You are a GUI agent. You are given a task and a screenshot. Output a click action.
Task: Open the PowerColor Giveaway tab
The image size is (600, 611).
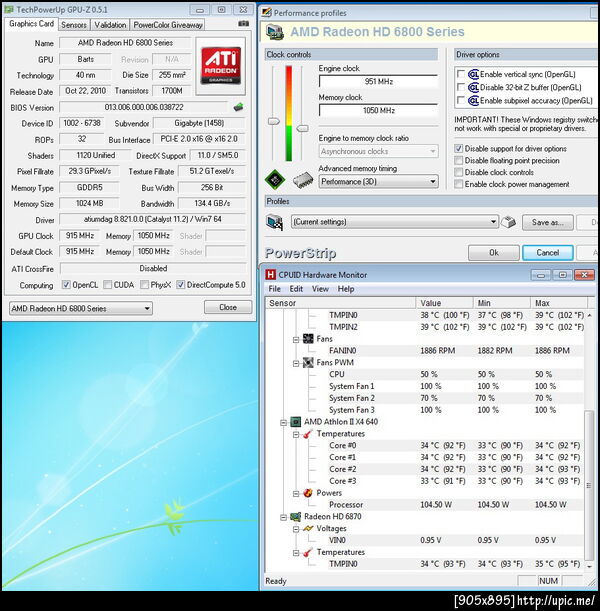coord(168,25)
